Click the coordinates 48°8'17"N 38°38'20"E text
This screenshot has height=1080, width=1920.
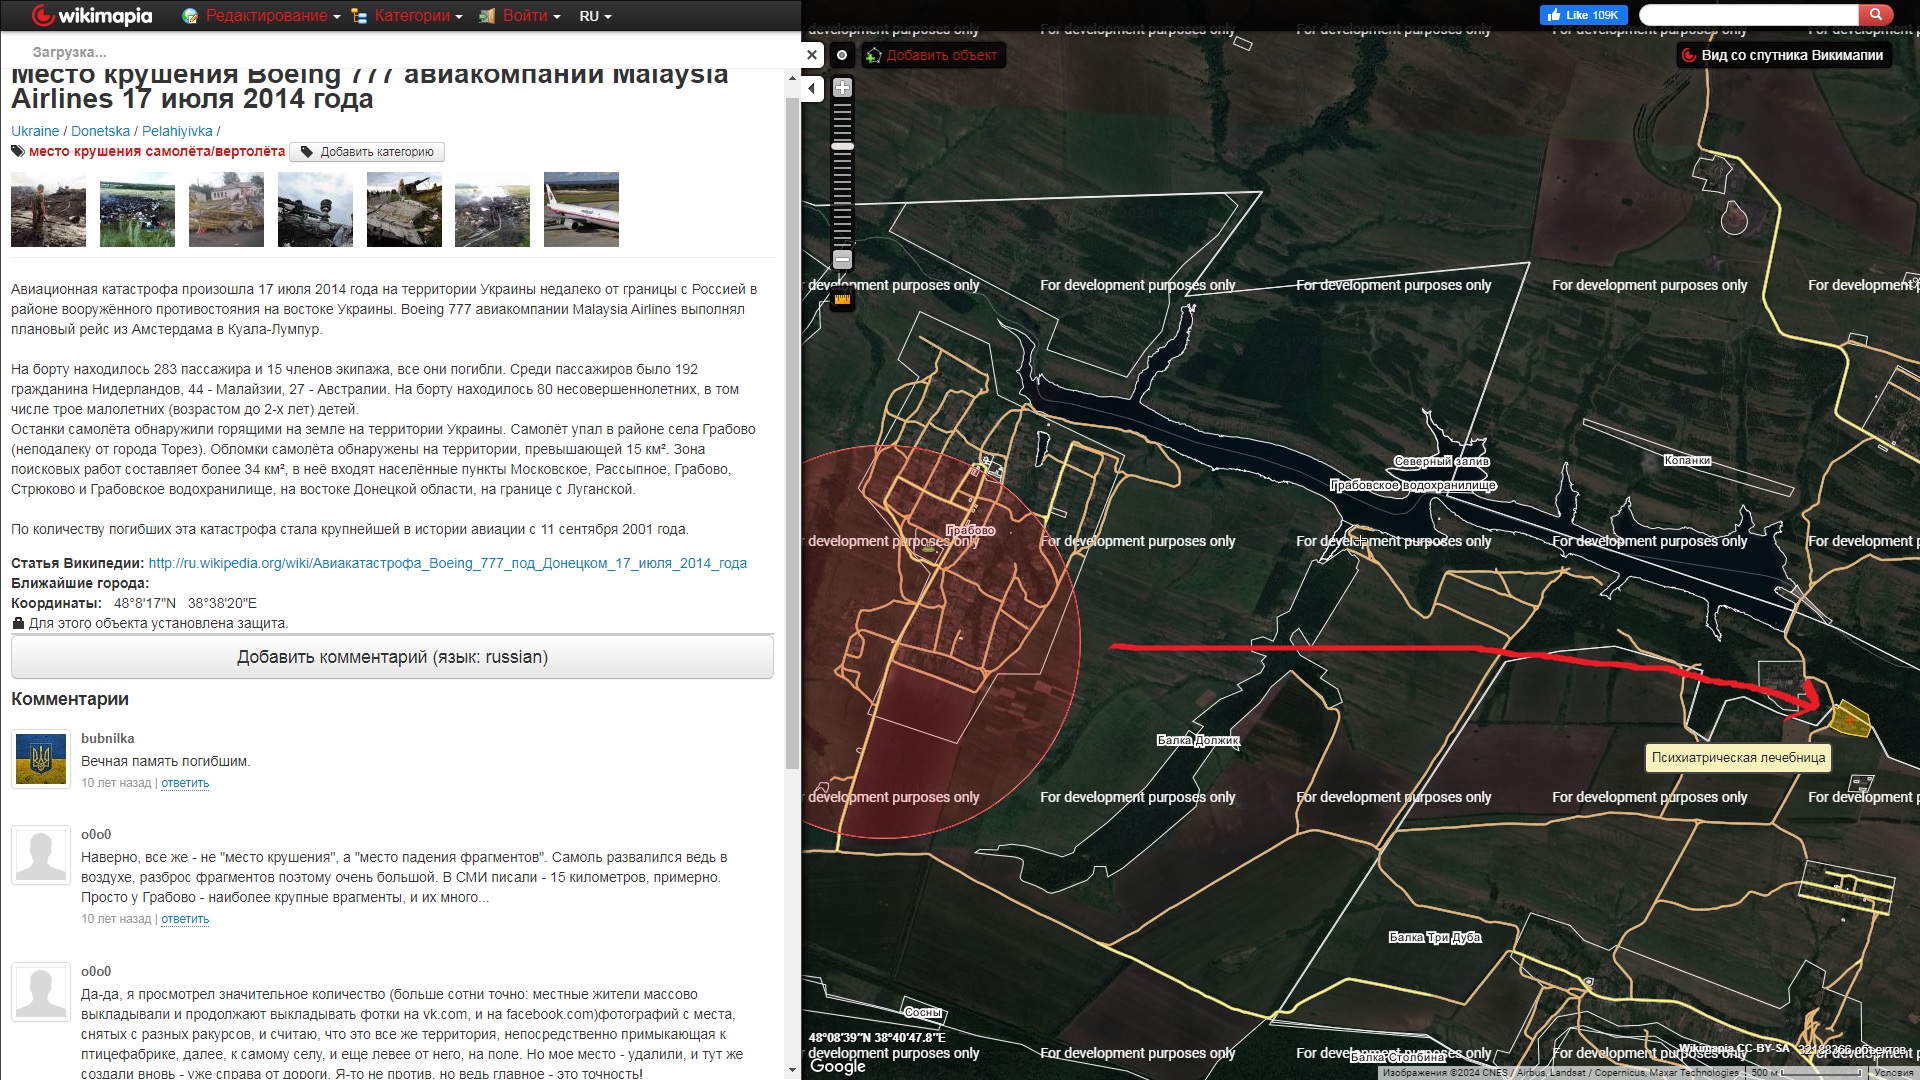185,603
